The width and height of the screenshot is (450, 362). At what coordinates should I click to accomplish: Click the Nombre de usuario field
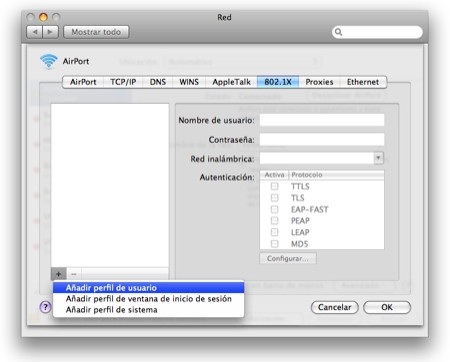(322, 120)
